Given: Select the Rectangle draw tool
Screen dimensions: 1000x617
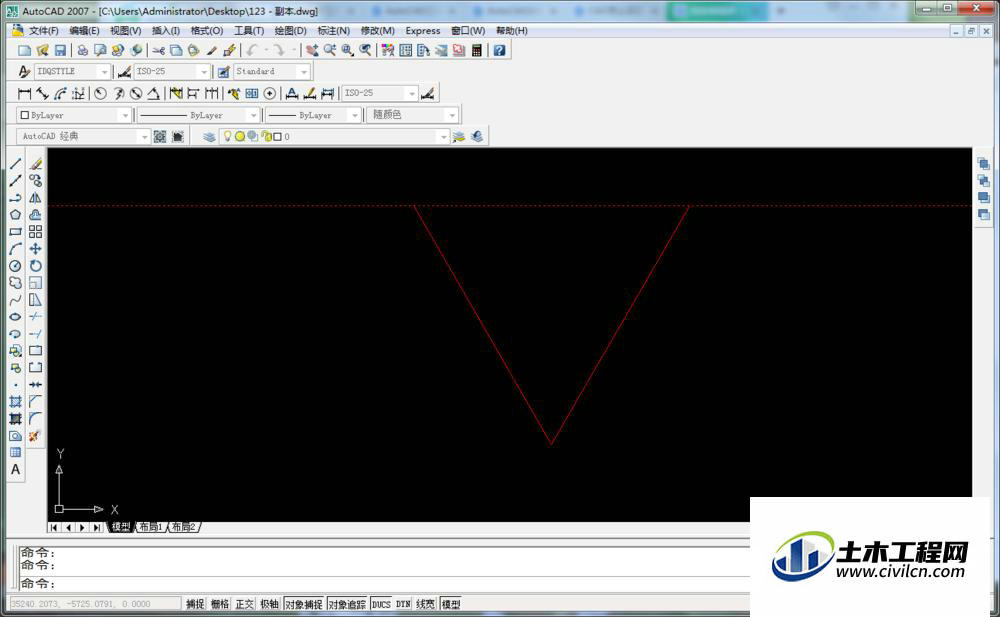Looking at the screenshot, I should pos(15,232).
